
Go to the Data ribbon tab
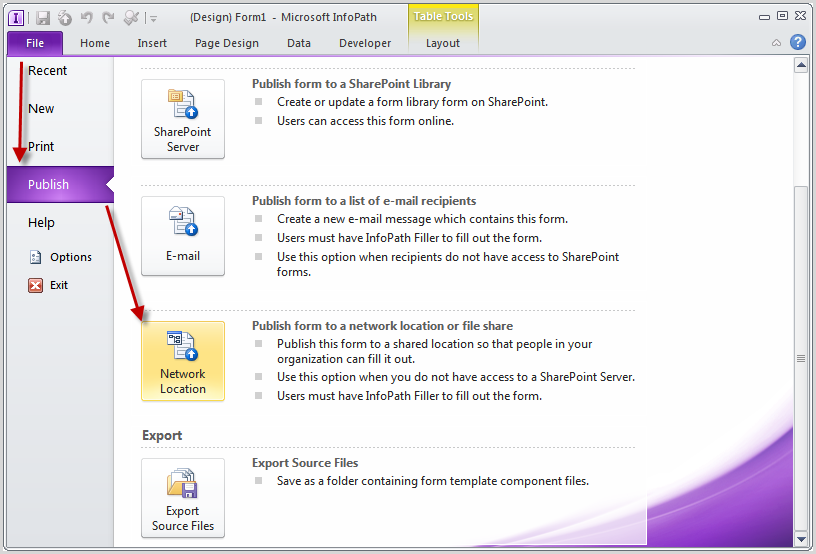click(299, 43)
